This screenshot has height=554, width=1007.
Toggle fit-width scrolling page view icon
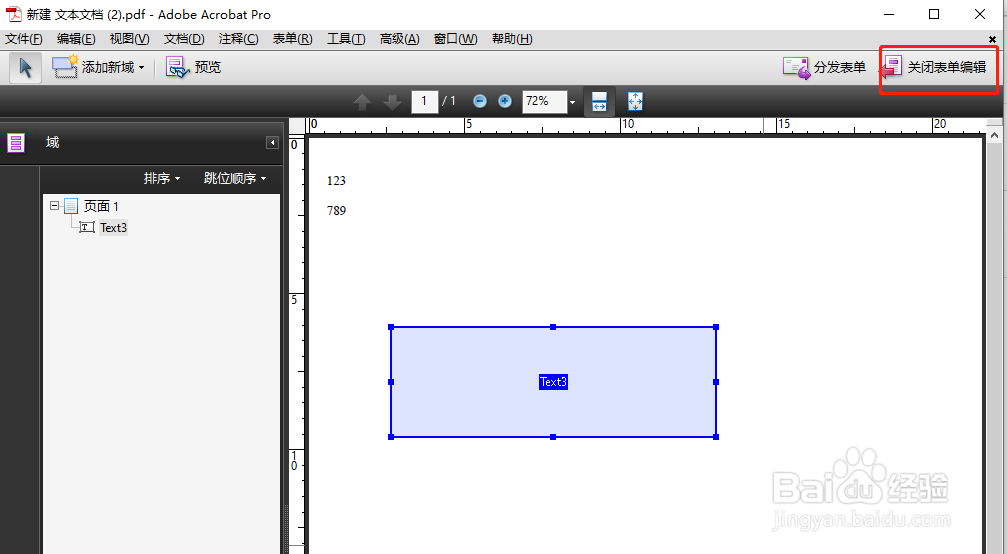(x=599, y=101)
